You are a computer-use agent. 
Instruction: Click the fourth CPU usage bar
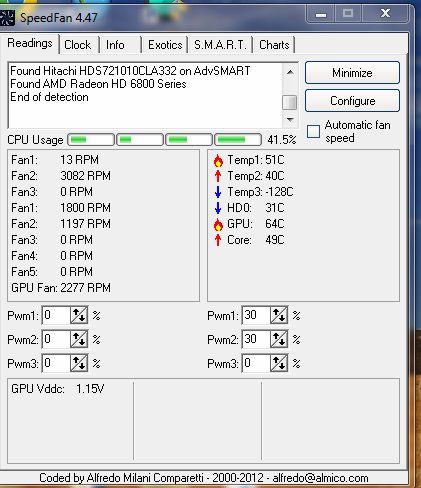click(238, 140)
